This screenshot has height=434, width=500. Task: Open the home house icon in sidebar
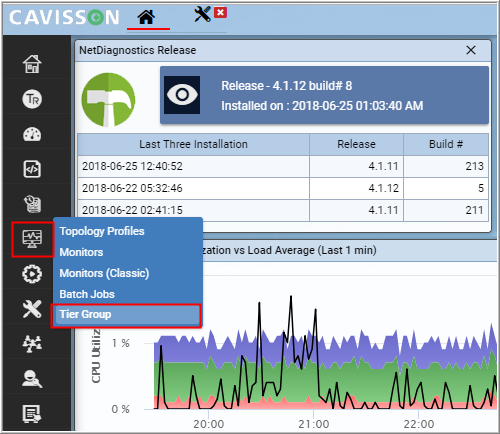(x=32, y=64)
